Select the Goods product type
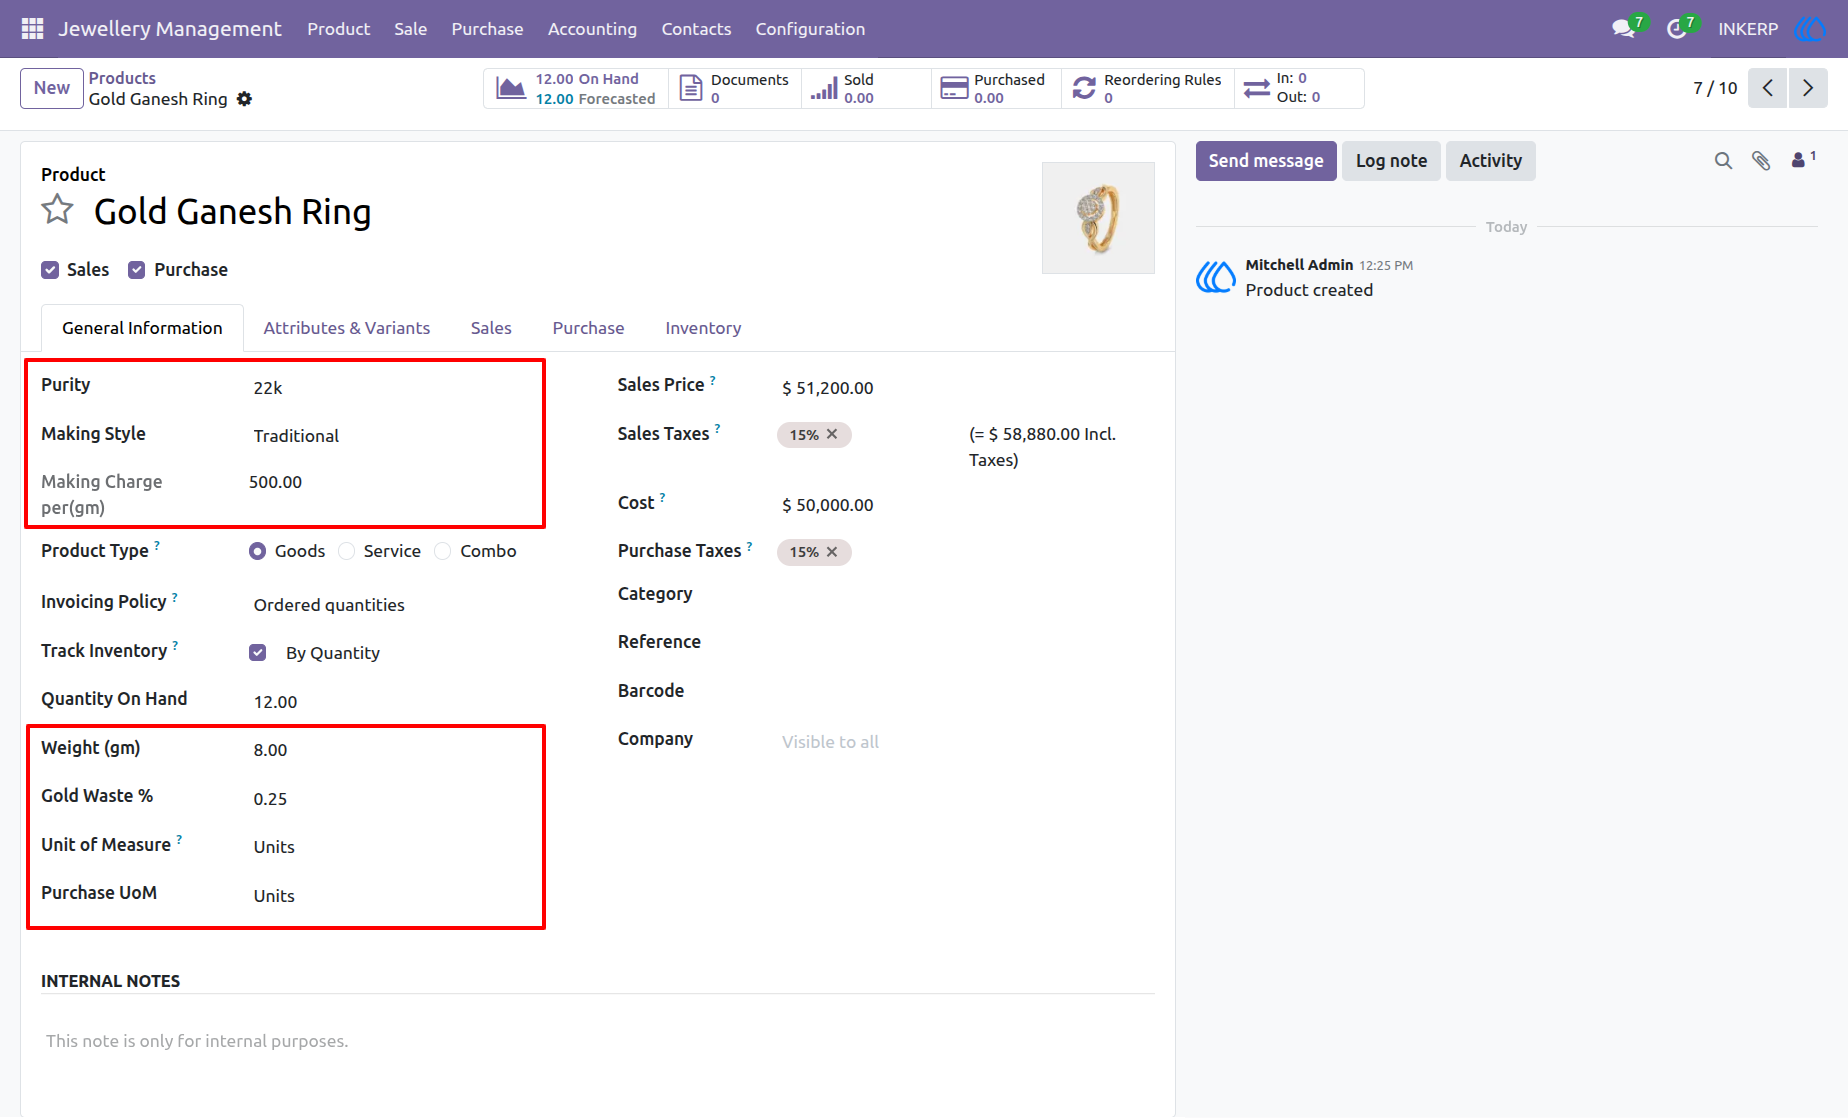 [x=258, y=551]
